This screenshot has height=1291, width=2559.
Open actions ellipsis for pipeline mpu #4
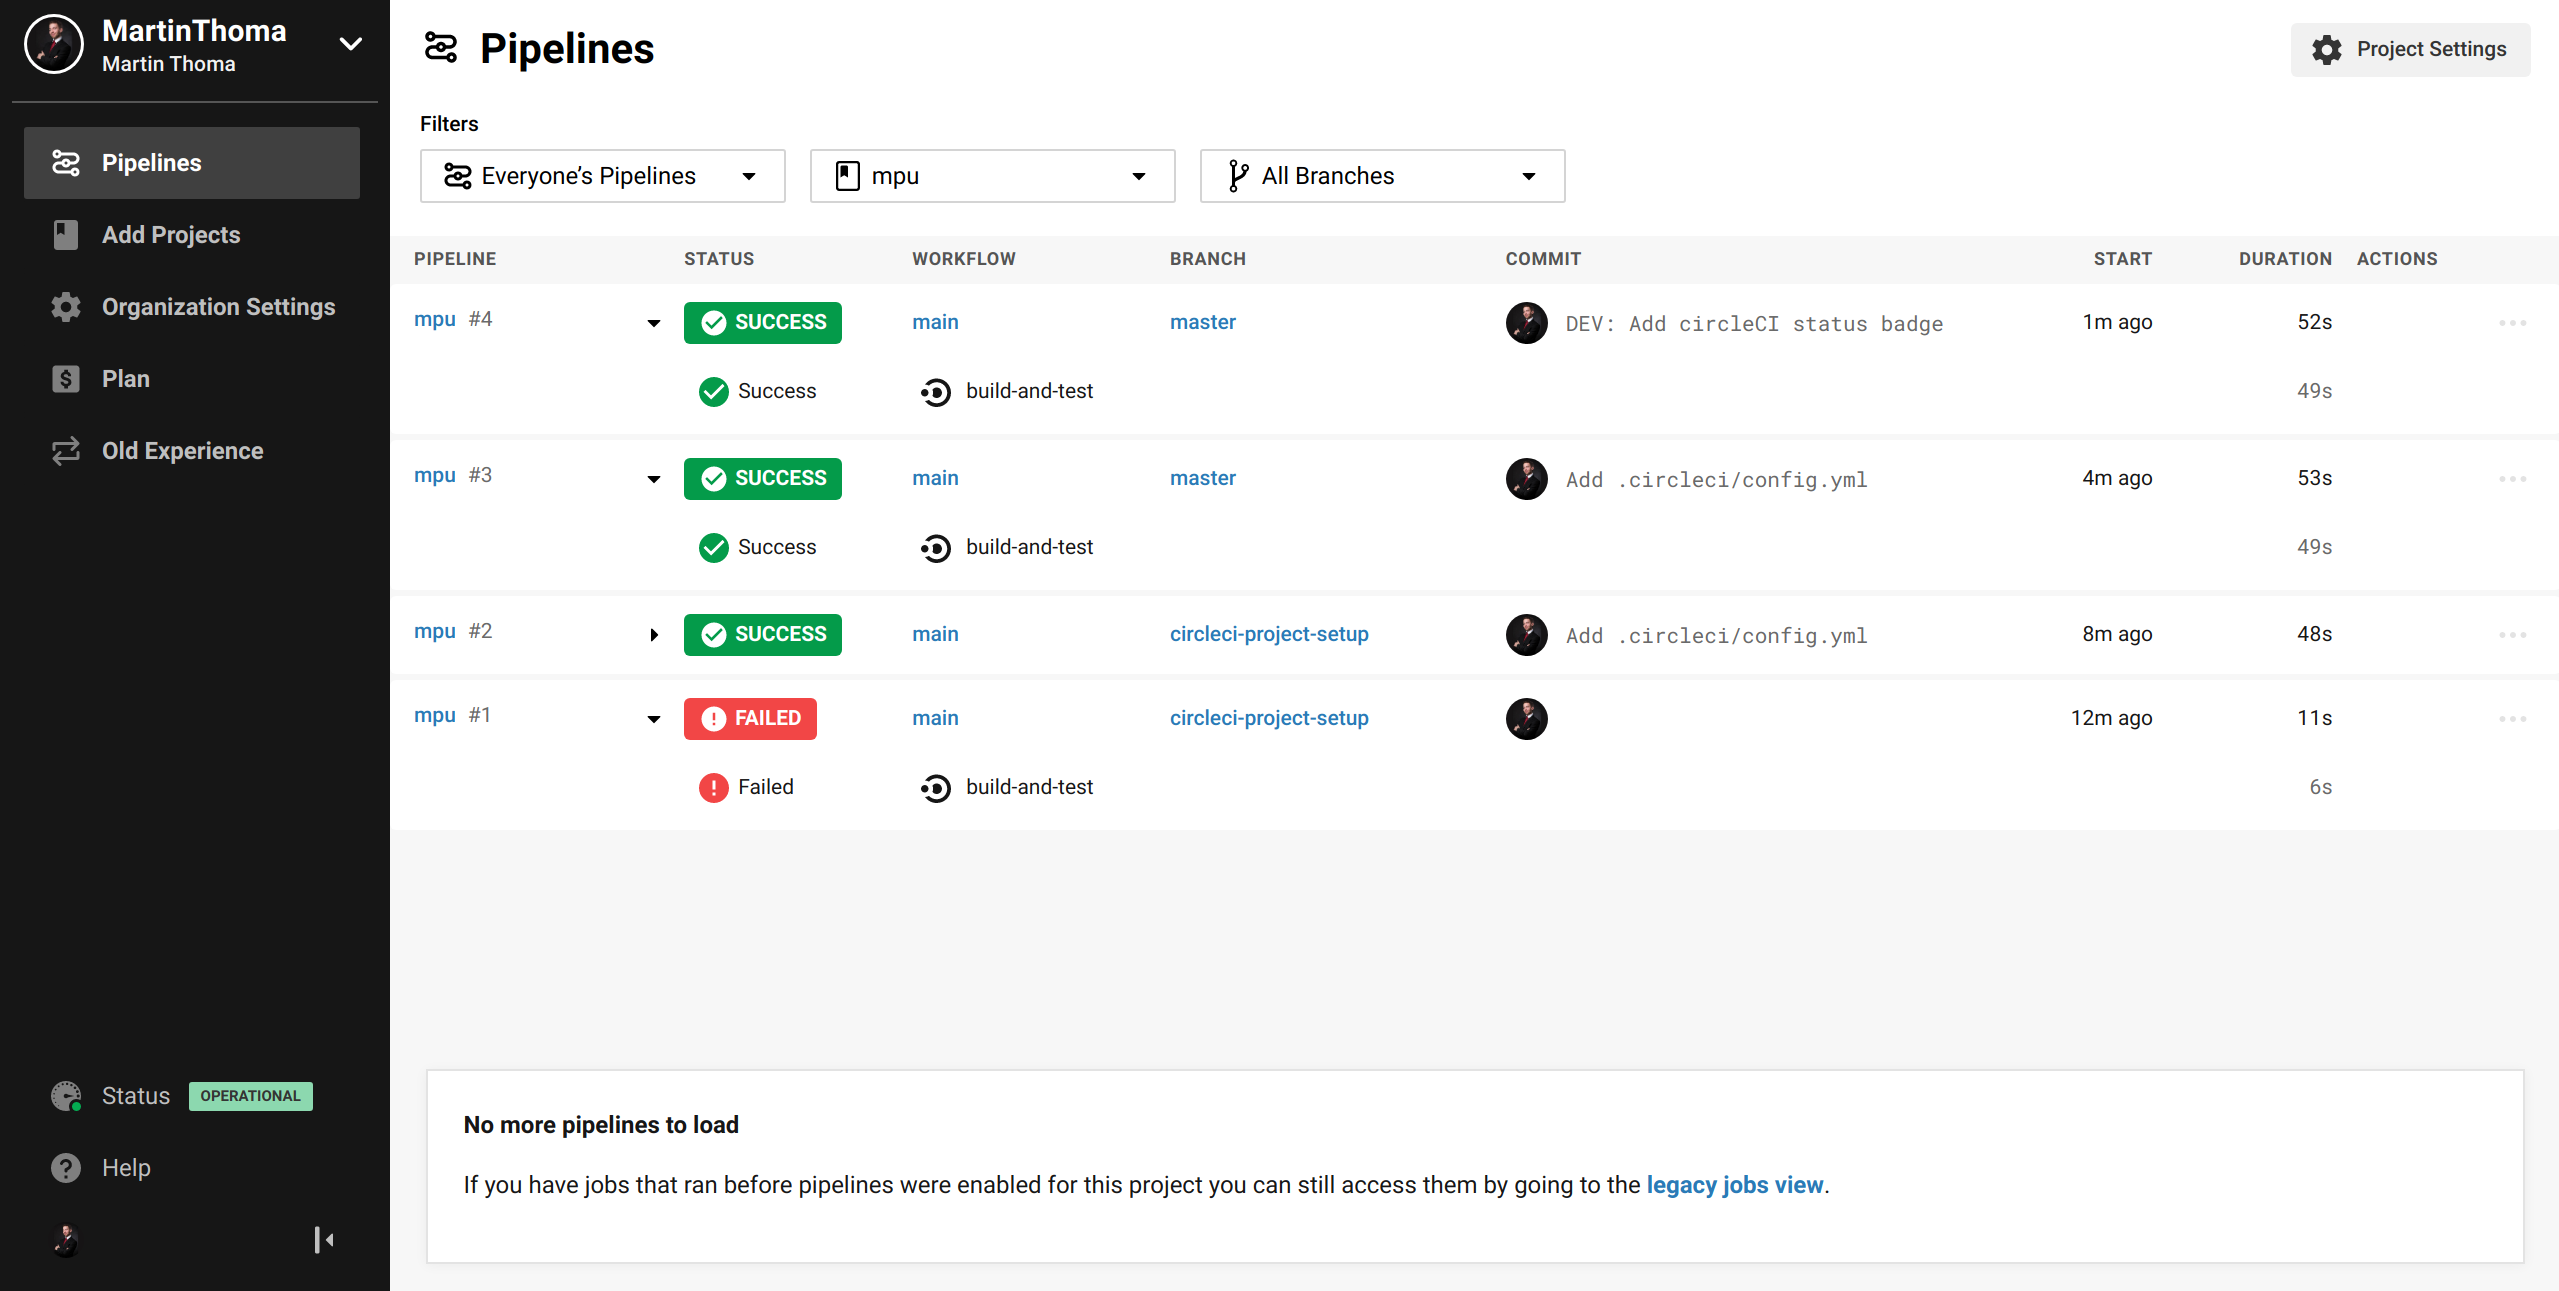point(2512,323)
